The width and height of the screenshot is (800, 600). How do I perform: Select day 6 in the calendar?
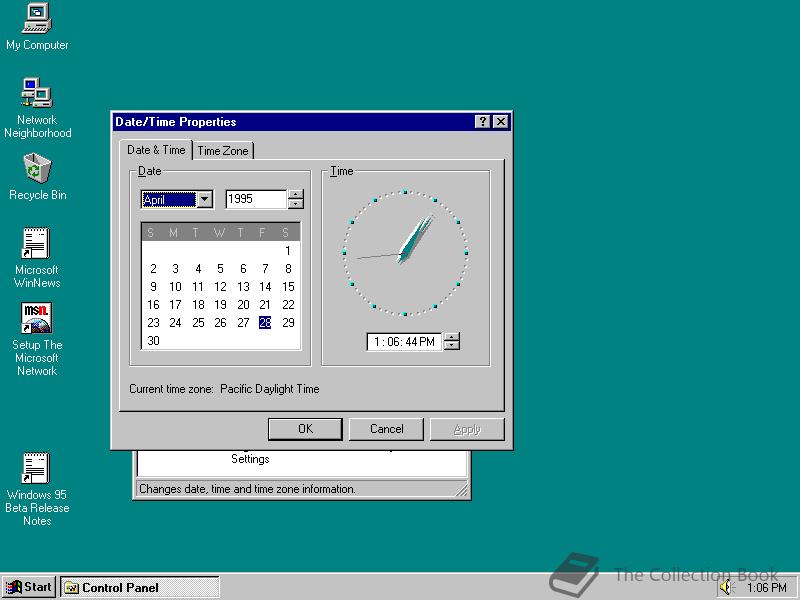[x=243, y=269]
